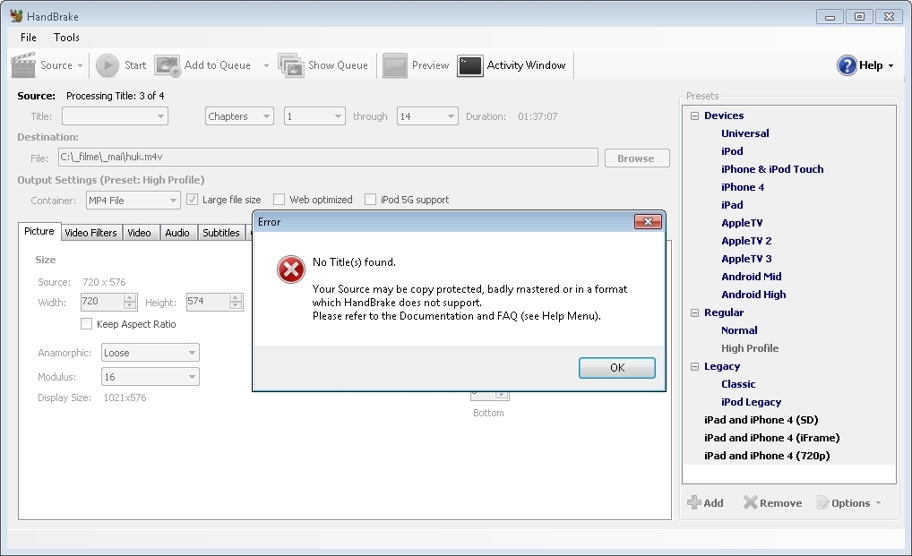
Task: Click the Height stepper arrows
Action: 236,302
